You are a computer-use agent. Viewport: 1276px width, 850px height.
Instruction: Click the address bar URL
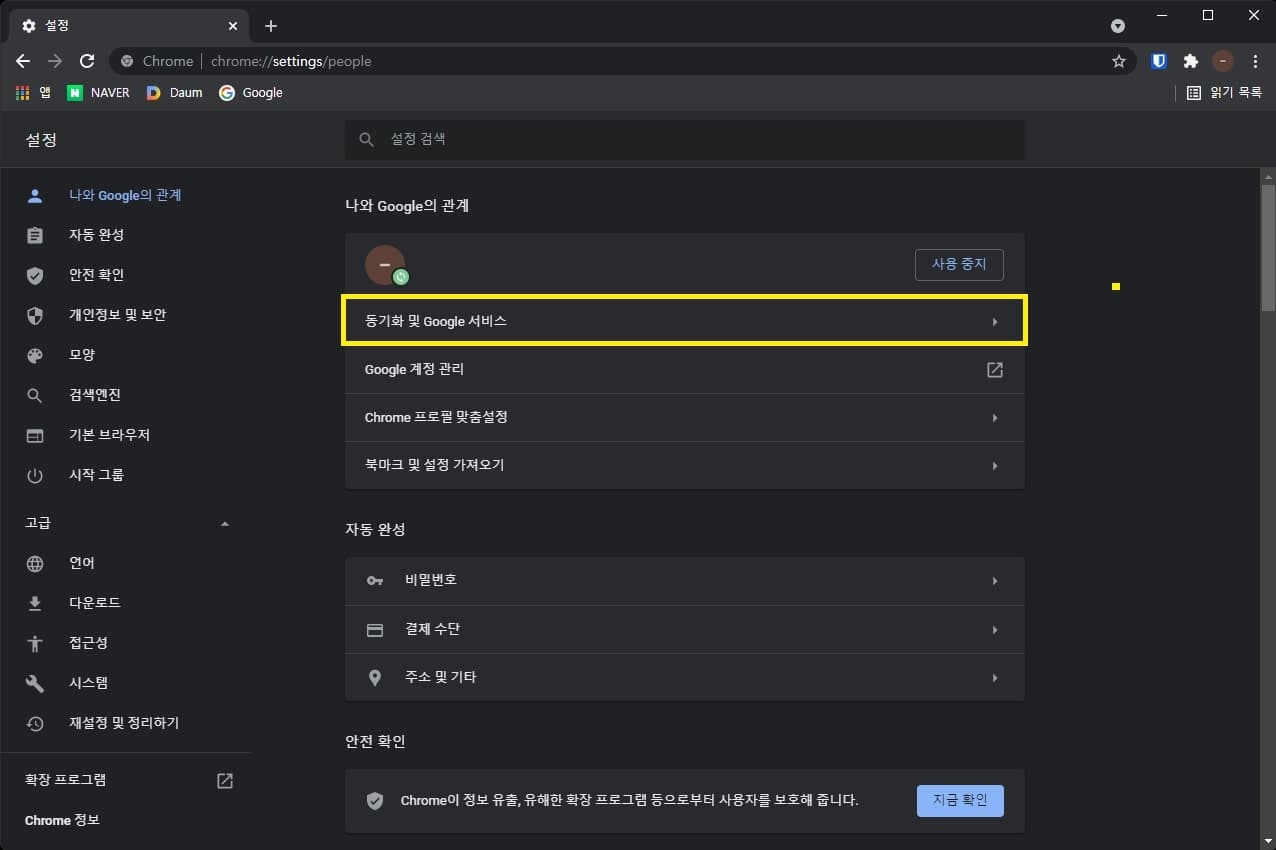point(291,61)
